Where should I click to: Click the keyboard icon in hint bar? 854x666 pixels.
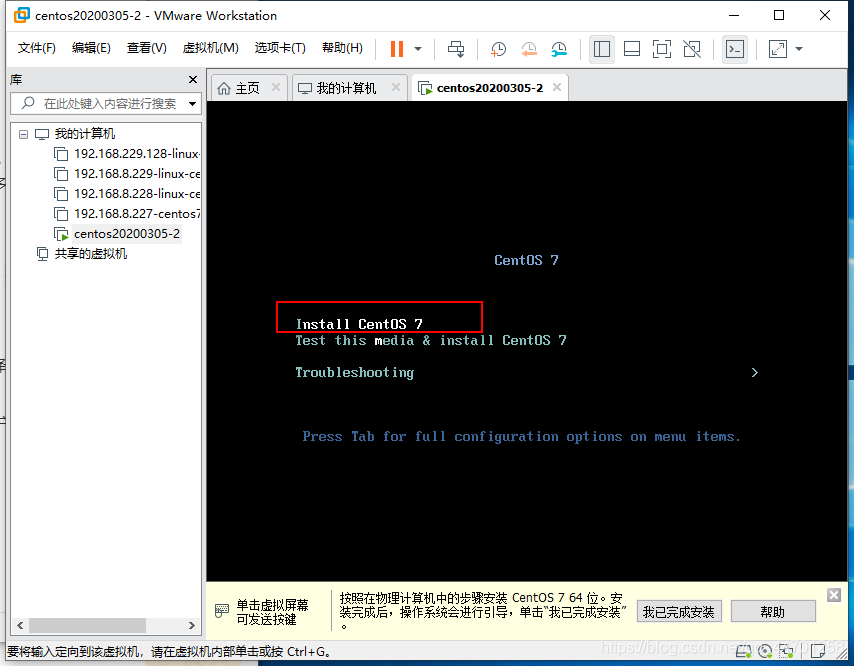coord(222,610)
